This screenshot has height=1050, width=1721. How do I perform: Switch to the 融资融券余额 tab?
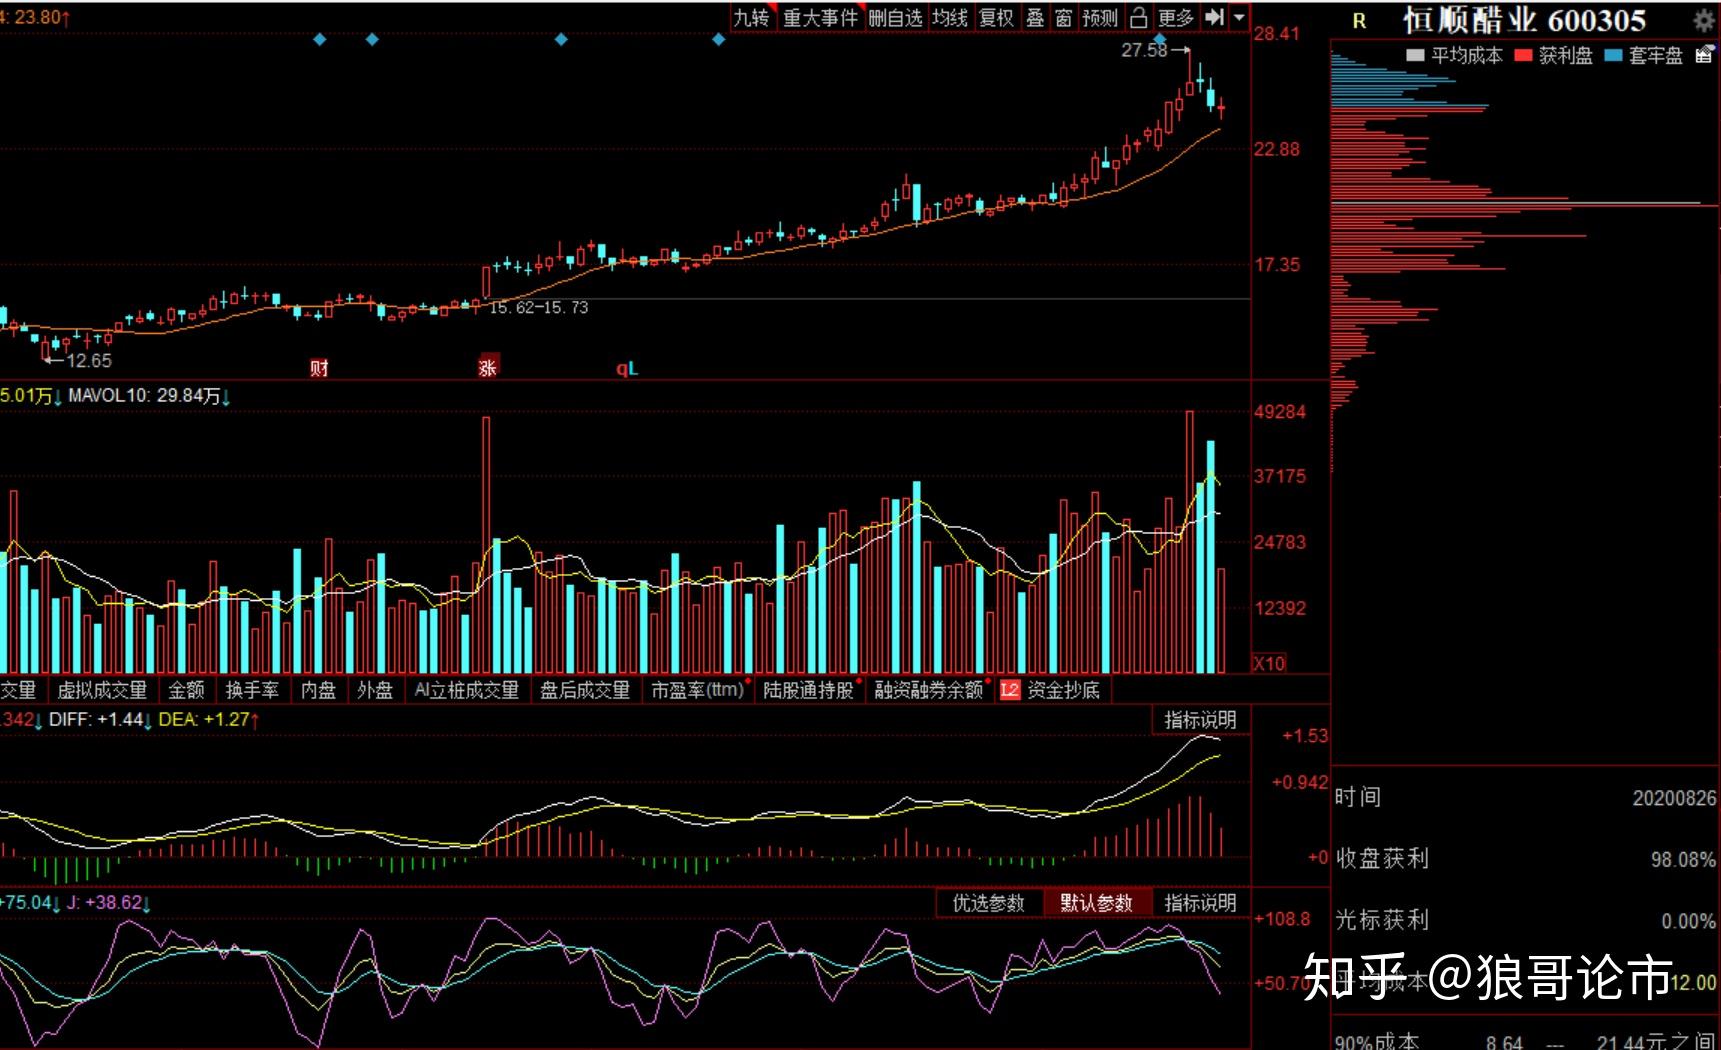click(x=929, y=690)
